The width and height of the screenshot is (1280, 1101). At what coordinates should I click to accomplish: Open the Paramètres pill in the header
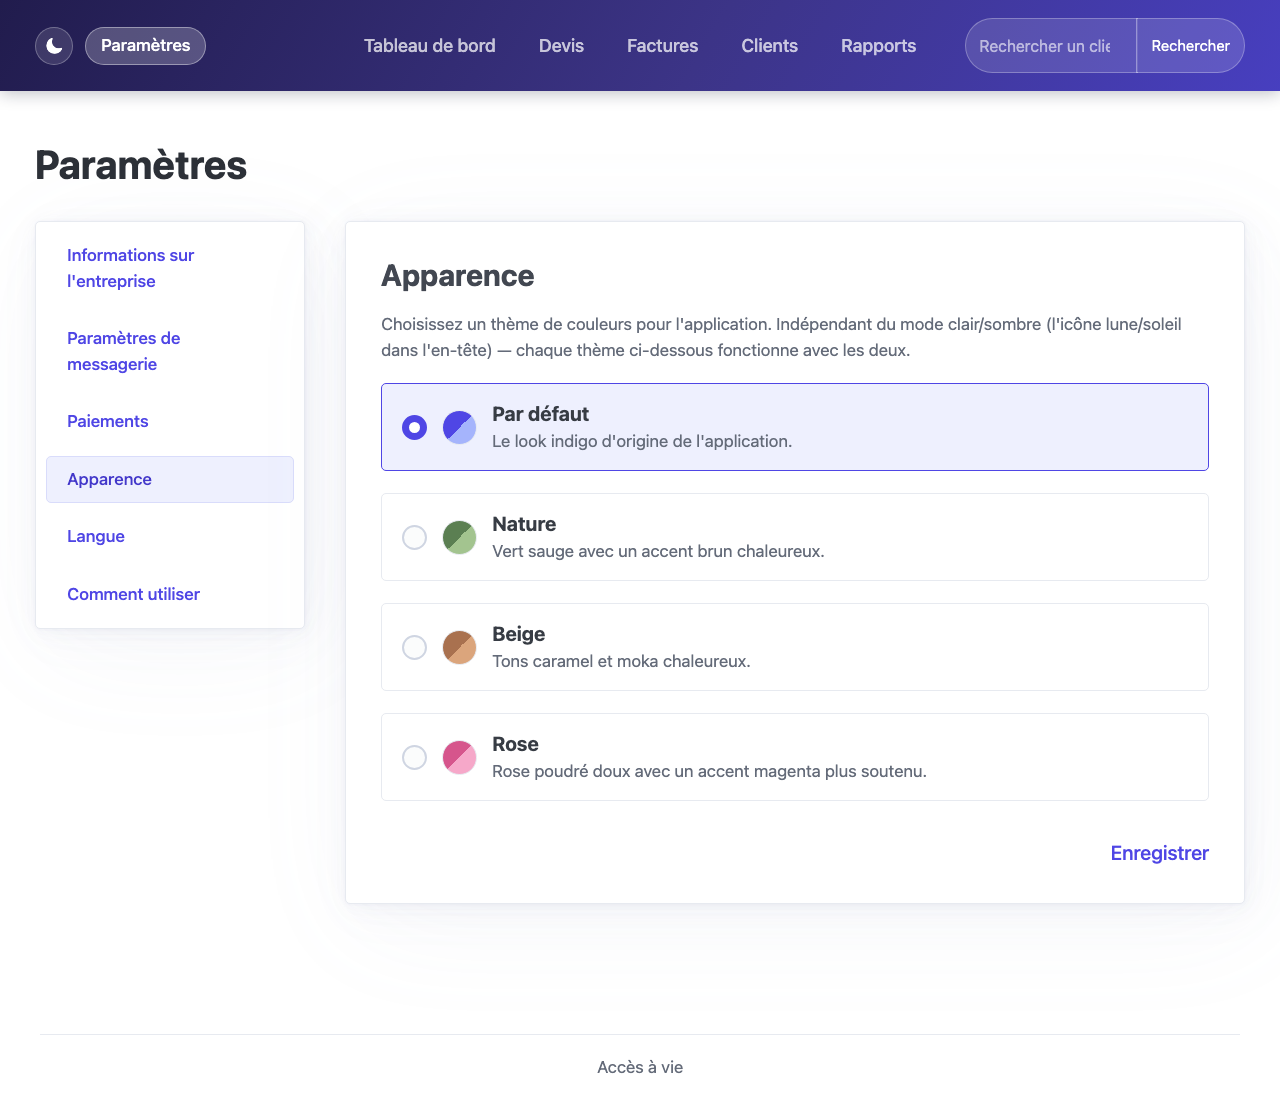(x=145, y=46)
